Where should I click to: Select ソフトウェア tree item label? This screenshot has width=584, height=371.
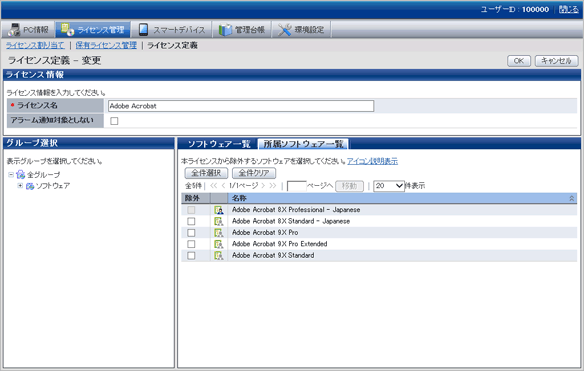point(53,186)
